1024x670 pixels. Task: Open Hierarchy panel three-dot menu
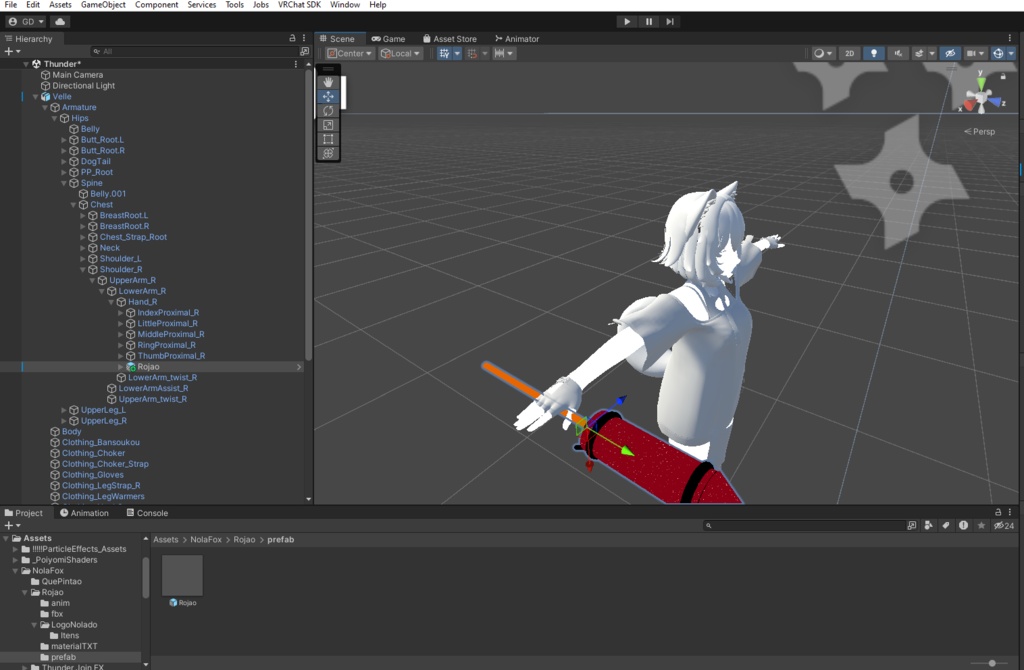coord(304,39)
